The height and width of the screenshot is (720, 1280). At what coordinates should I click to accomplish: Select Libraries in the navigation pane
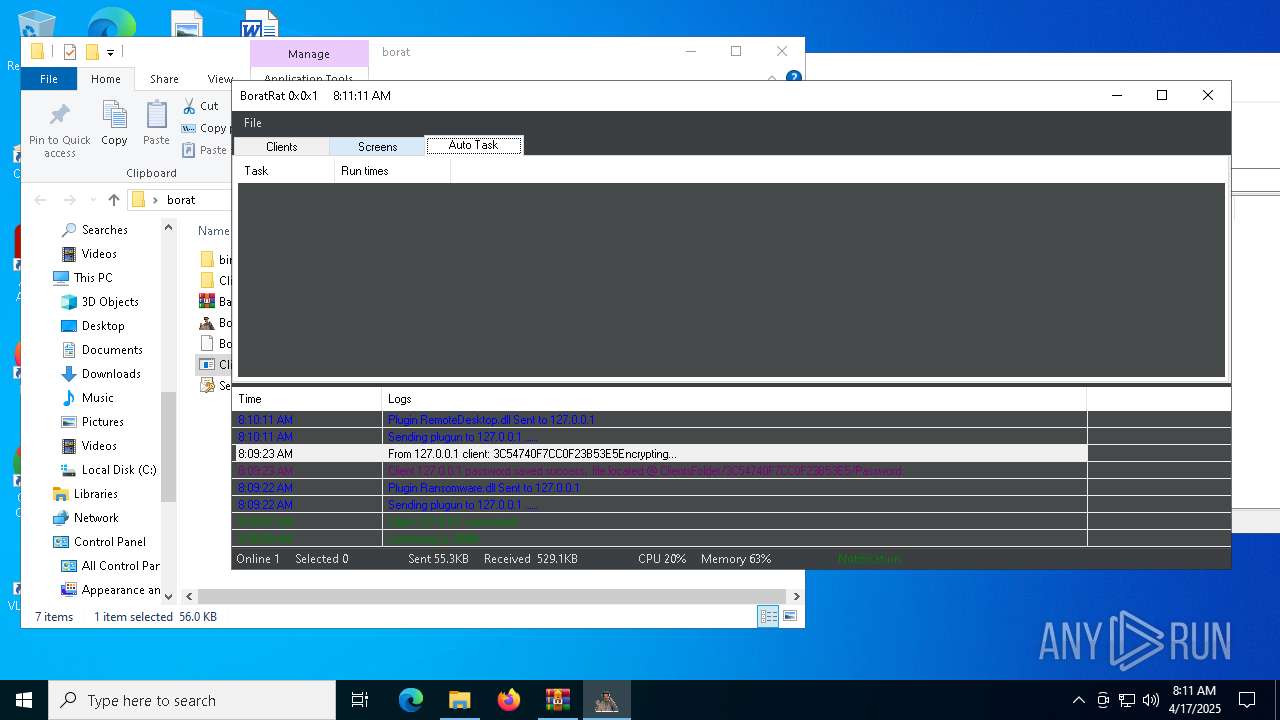pyautogui.click(x=95, y=494)
